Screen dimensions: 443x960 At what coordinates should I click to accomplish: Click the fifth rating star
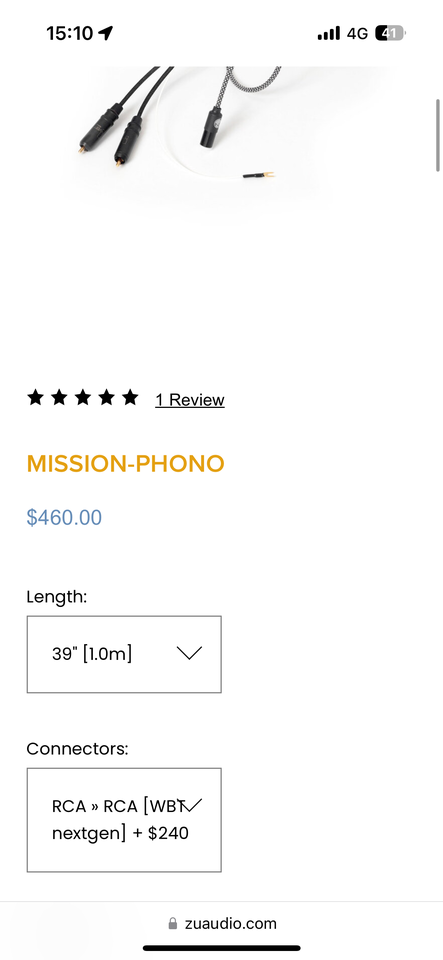tap(130, 398)
